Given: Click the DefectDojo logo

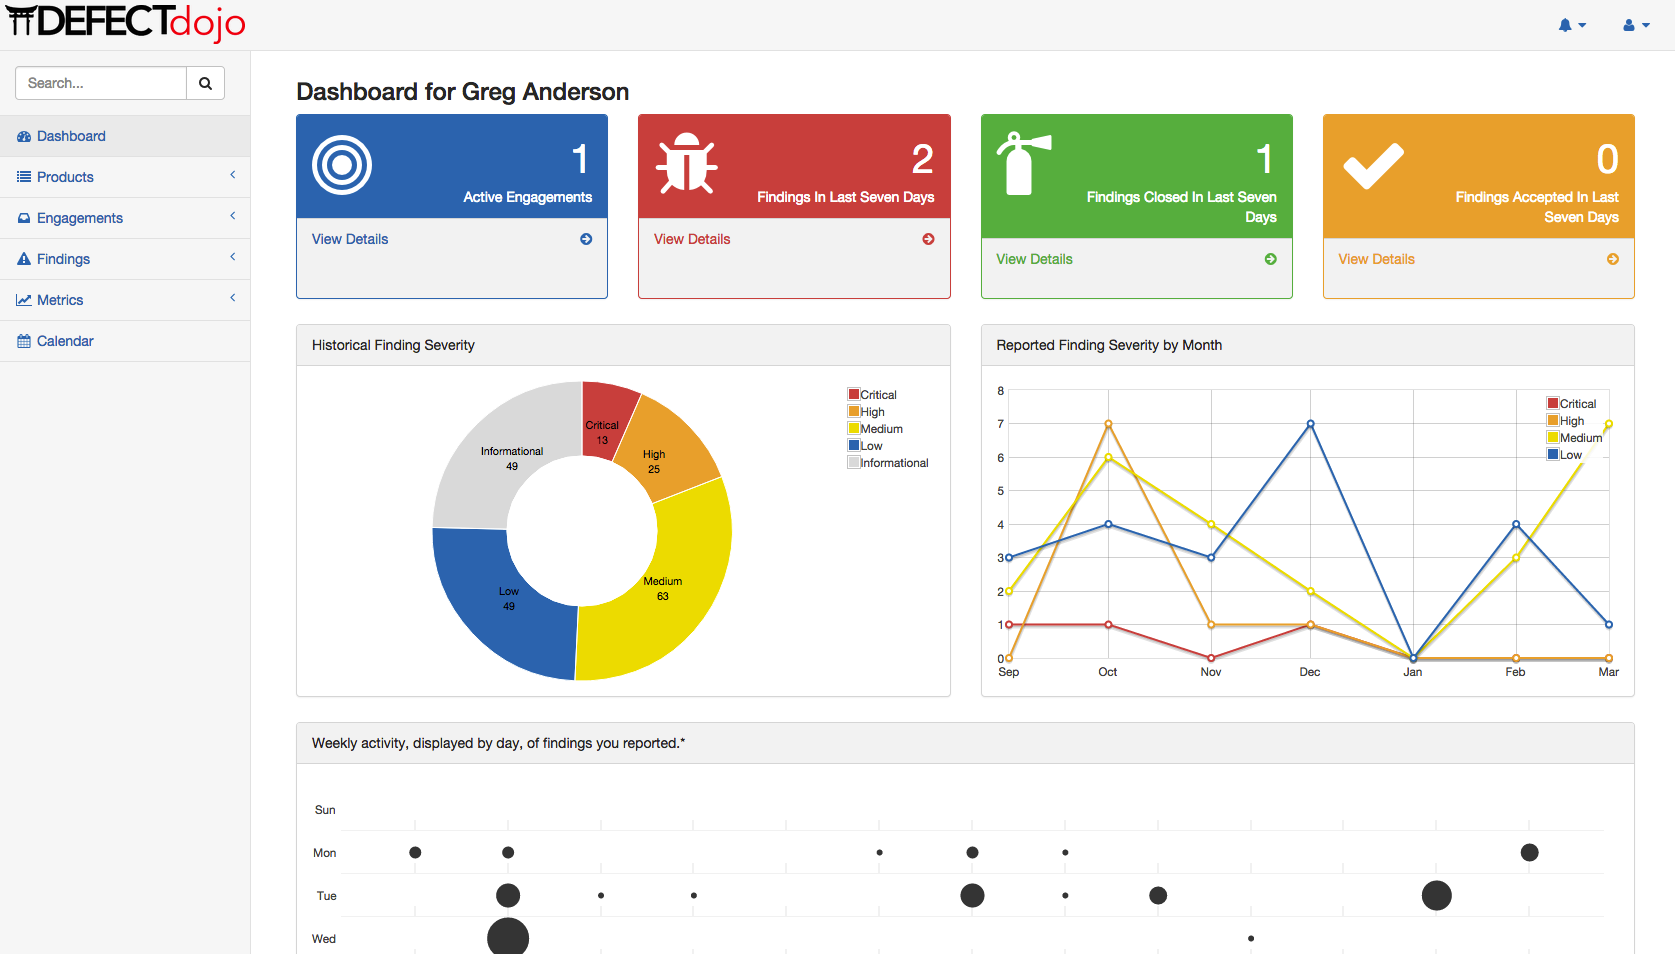Looking at the screenshot, I should click(x=125, y=23).
